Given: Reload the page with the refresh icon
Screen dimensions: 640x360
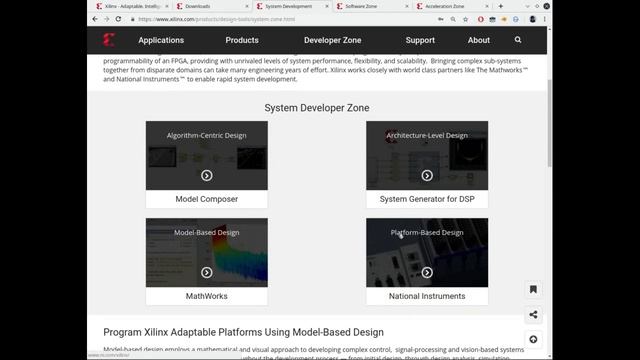Looking at the screenshot, I should [x=118, y=19].
